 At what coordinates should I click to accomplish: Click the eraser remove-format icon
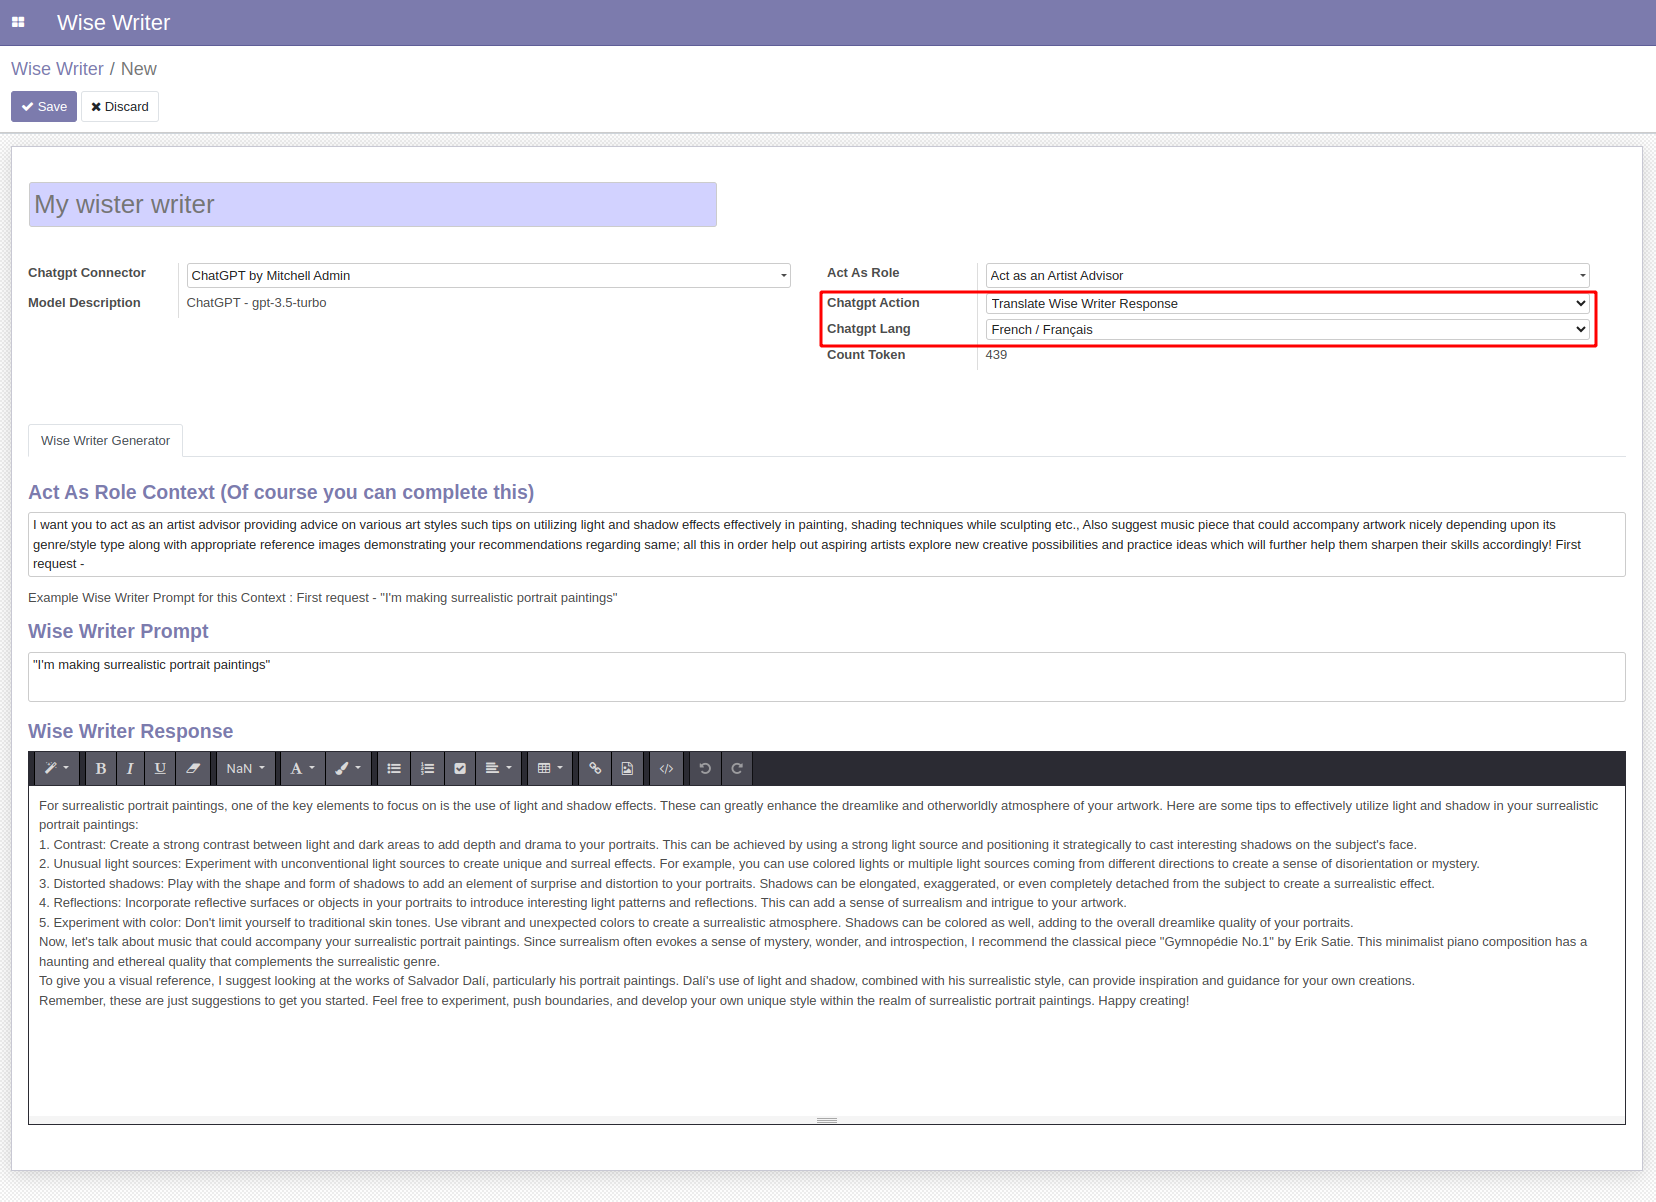[193, 768]
